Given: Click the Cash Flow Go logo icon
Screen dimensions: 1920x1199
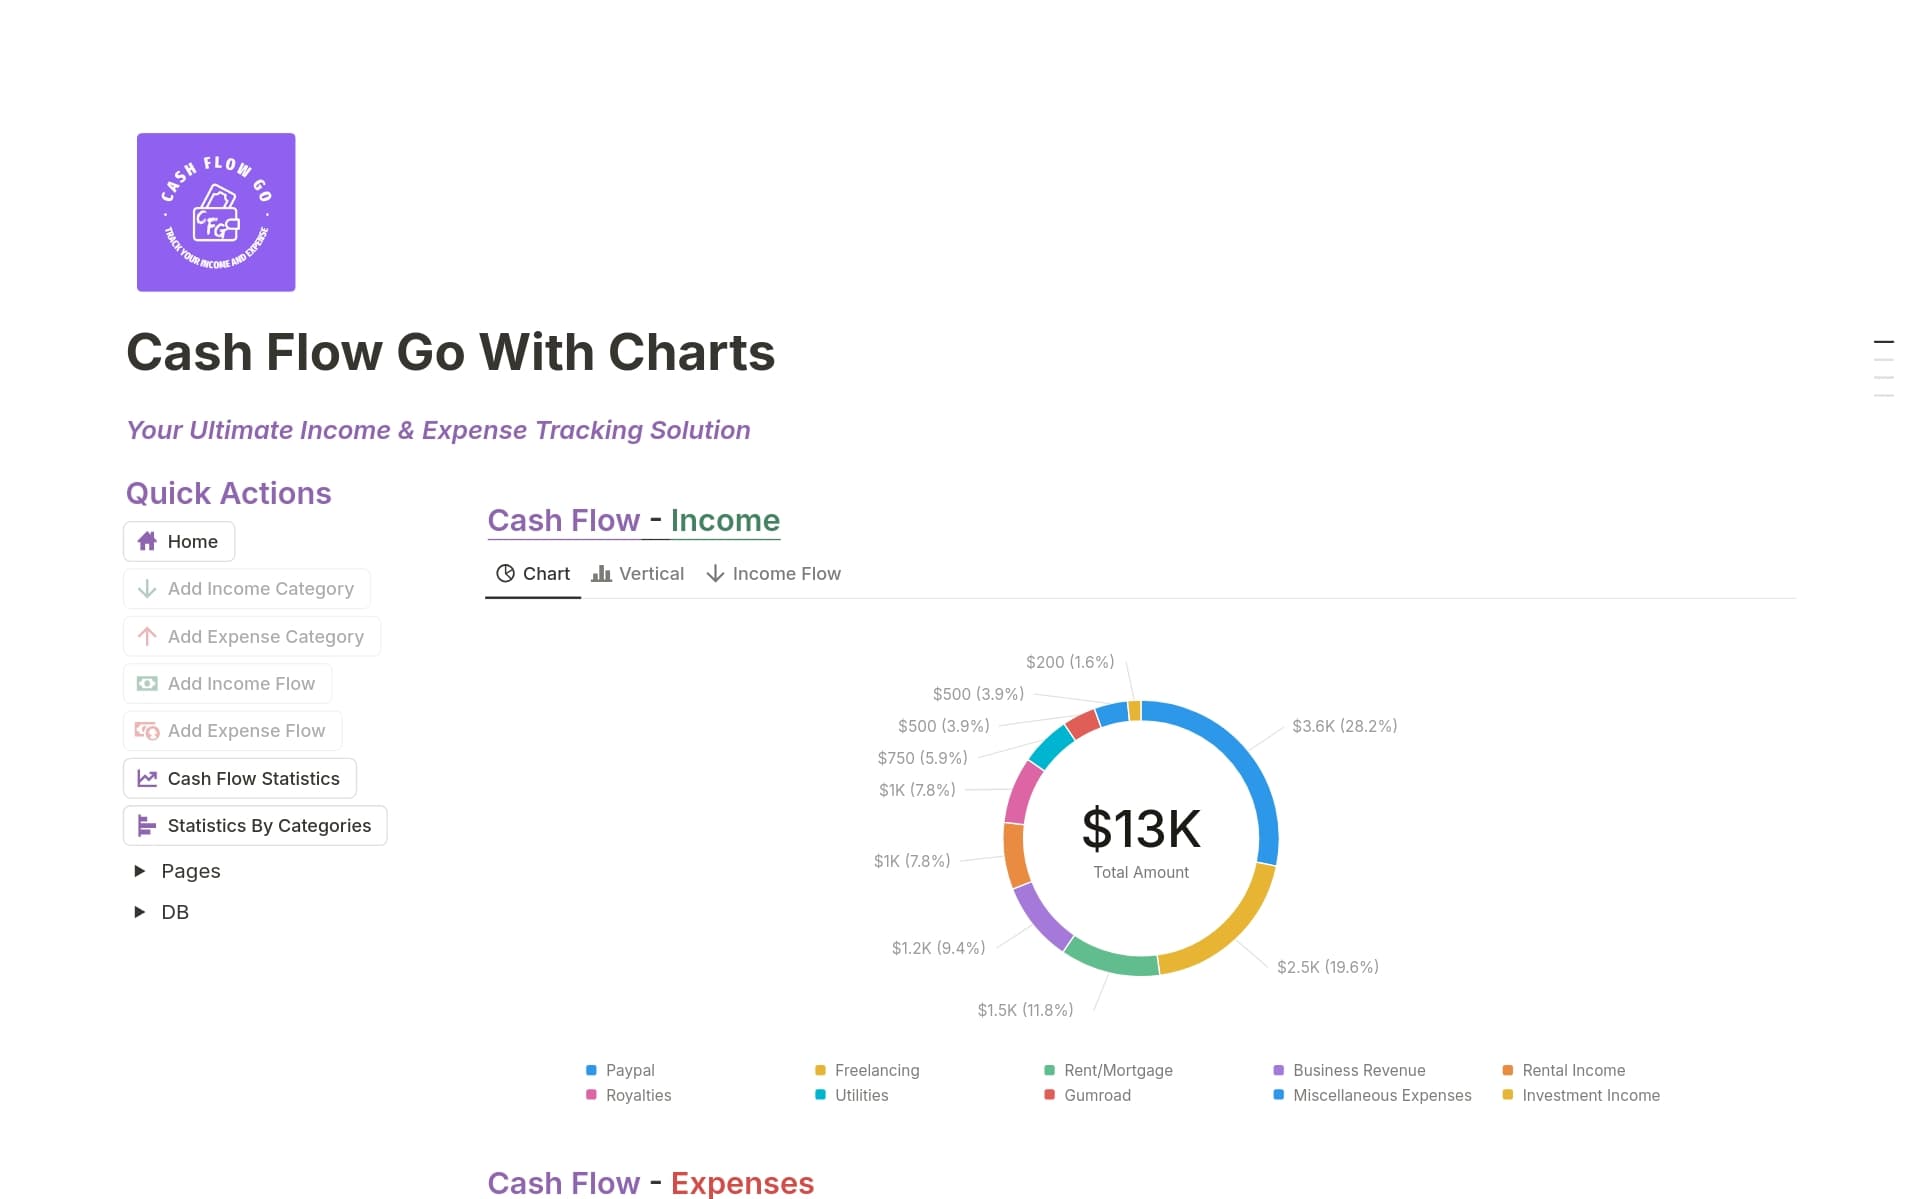Looking at the screenshot, I should coord(216,212).
